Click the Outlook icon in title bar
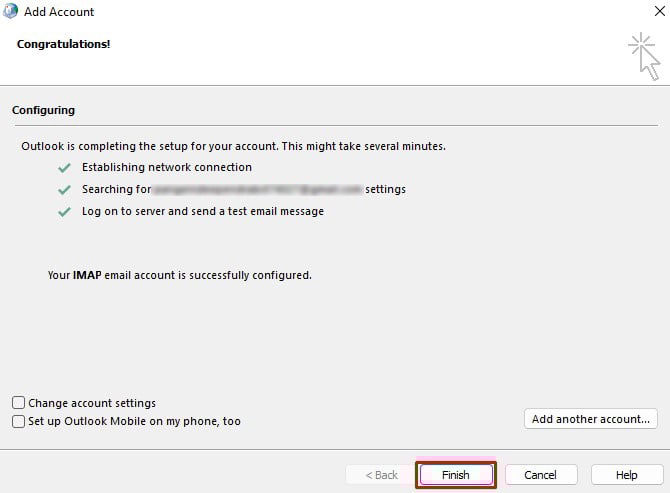This screenshot has width=670, height=493. 10,11
